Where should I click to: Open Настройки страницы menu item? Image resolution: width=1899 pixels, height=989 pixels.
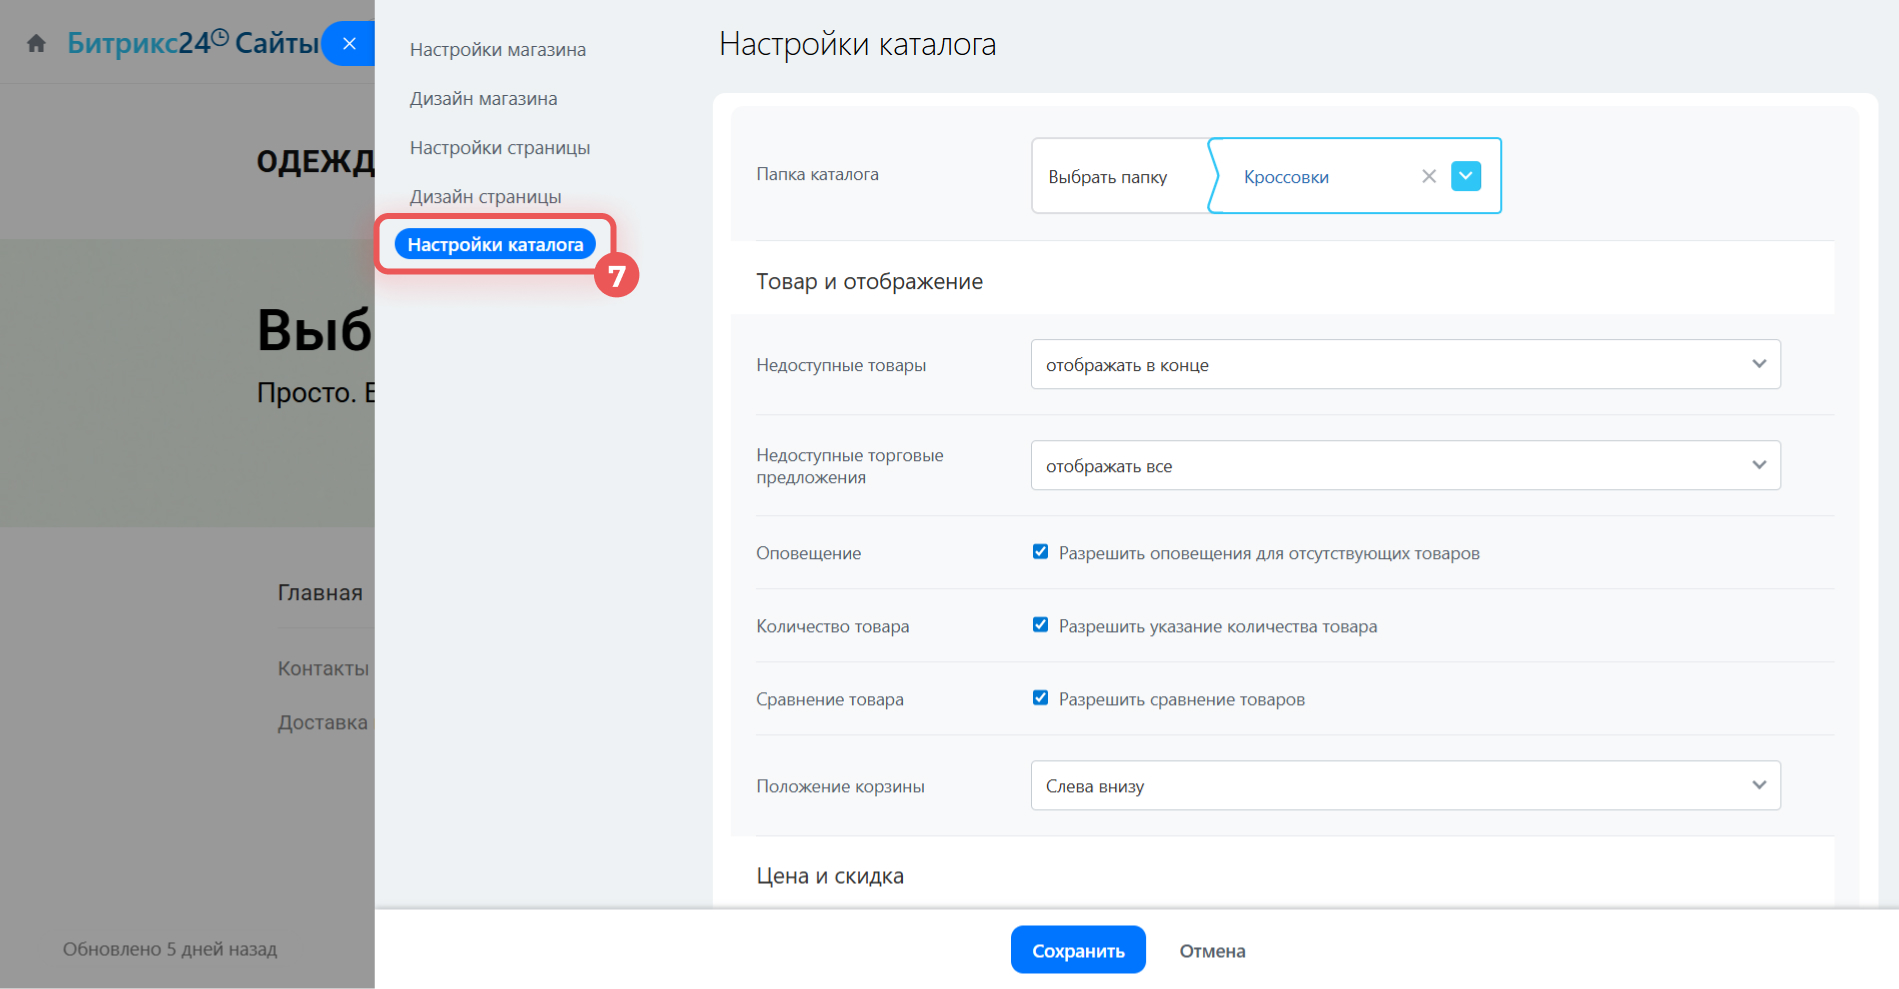[x=499, y=148]
